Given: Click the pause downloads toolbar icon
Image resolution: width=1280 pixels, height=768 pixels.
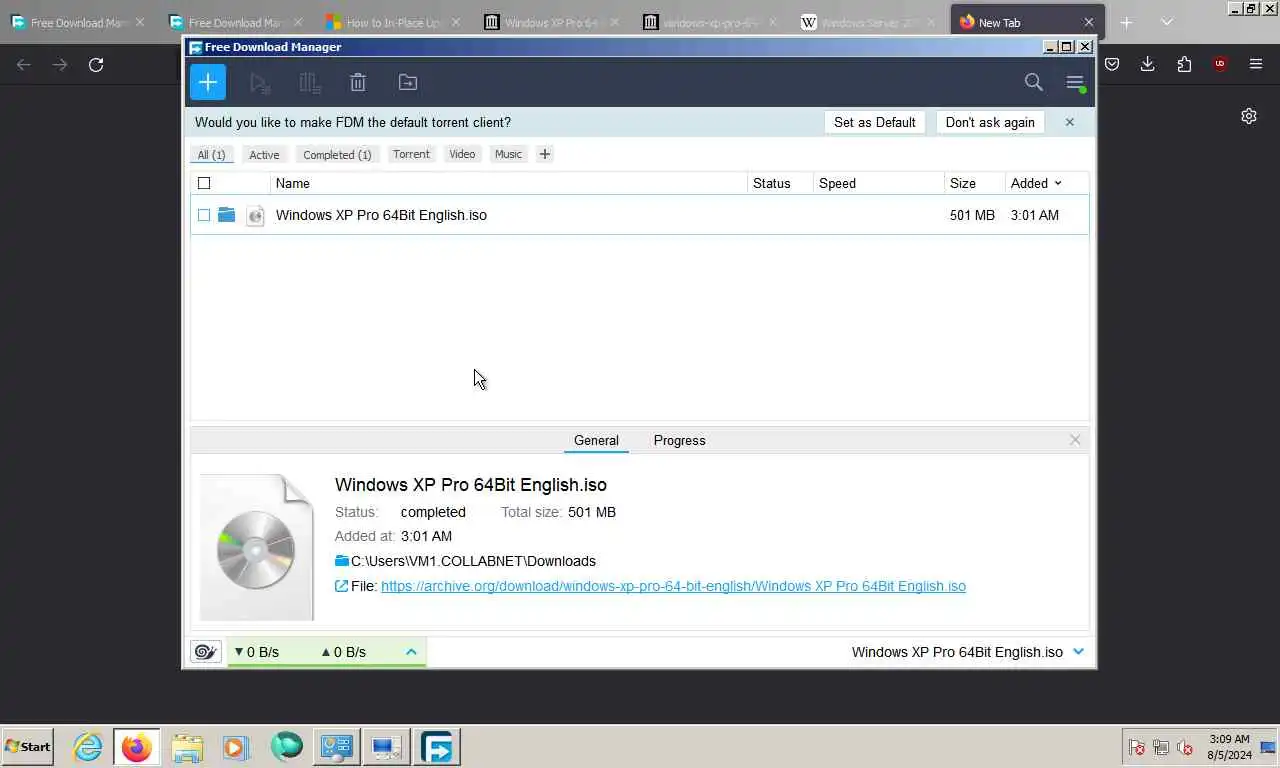Looking at the screenshot, I should [x=310, y=83].
